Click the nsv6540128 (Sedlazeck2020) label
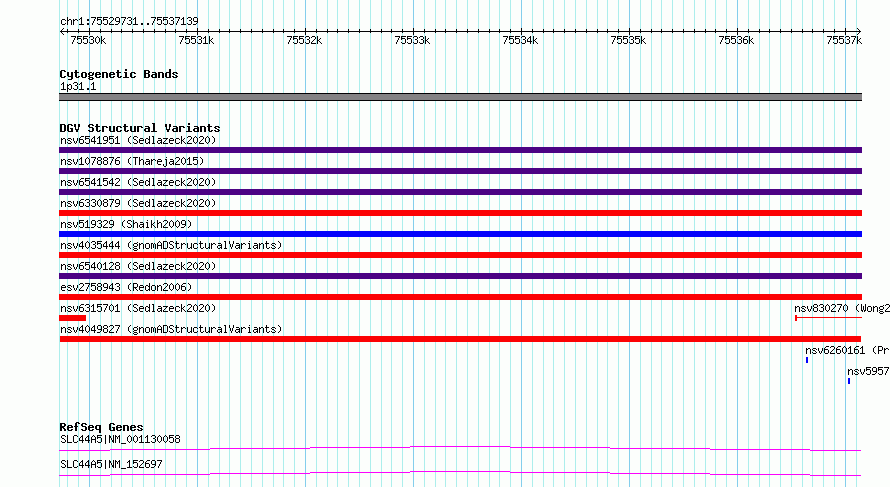This screenshot has height=487, width=890. pyautogui.click(x=138, y=266)
